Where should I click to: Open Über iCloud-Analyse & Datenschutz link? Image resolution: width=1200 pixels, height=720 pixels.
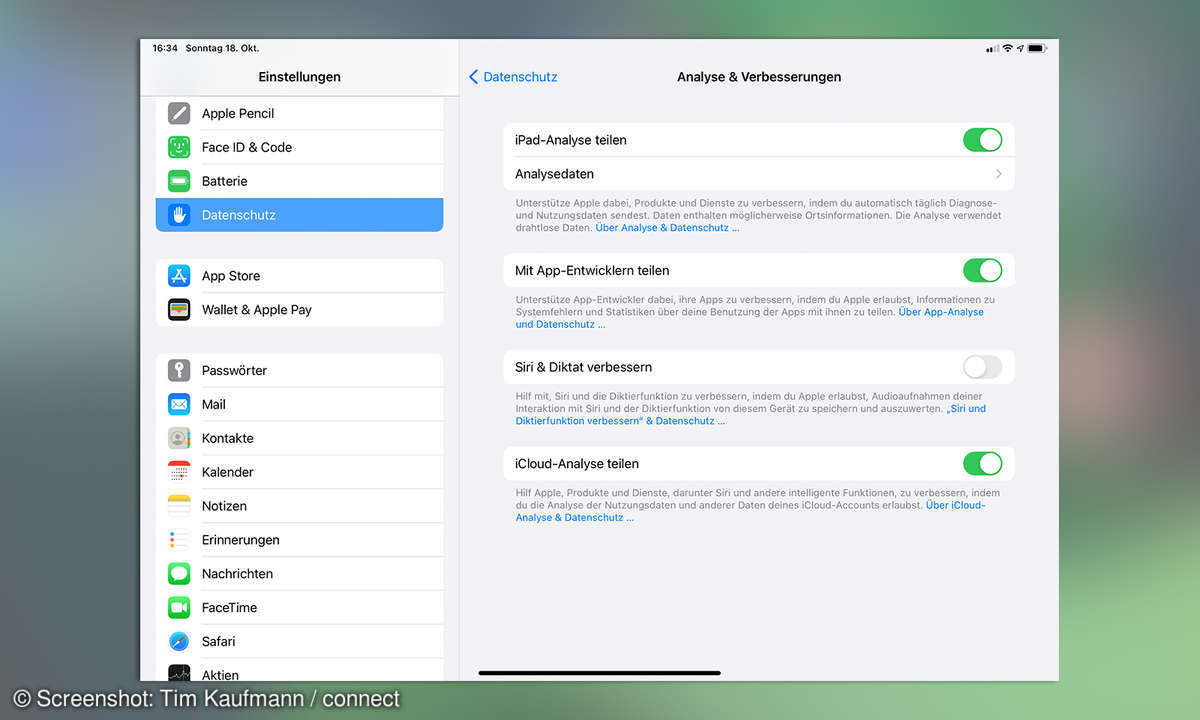[751, 511]
